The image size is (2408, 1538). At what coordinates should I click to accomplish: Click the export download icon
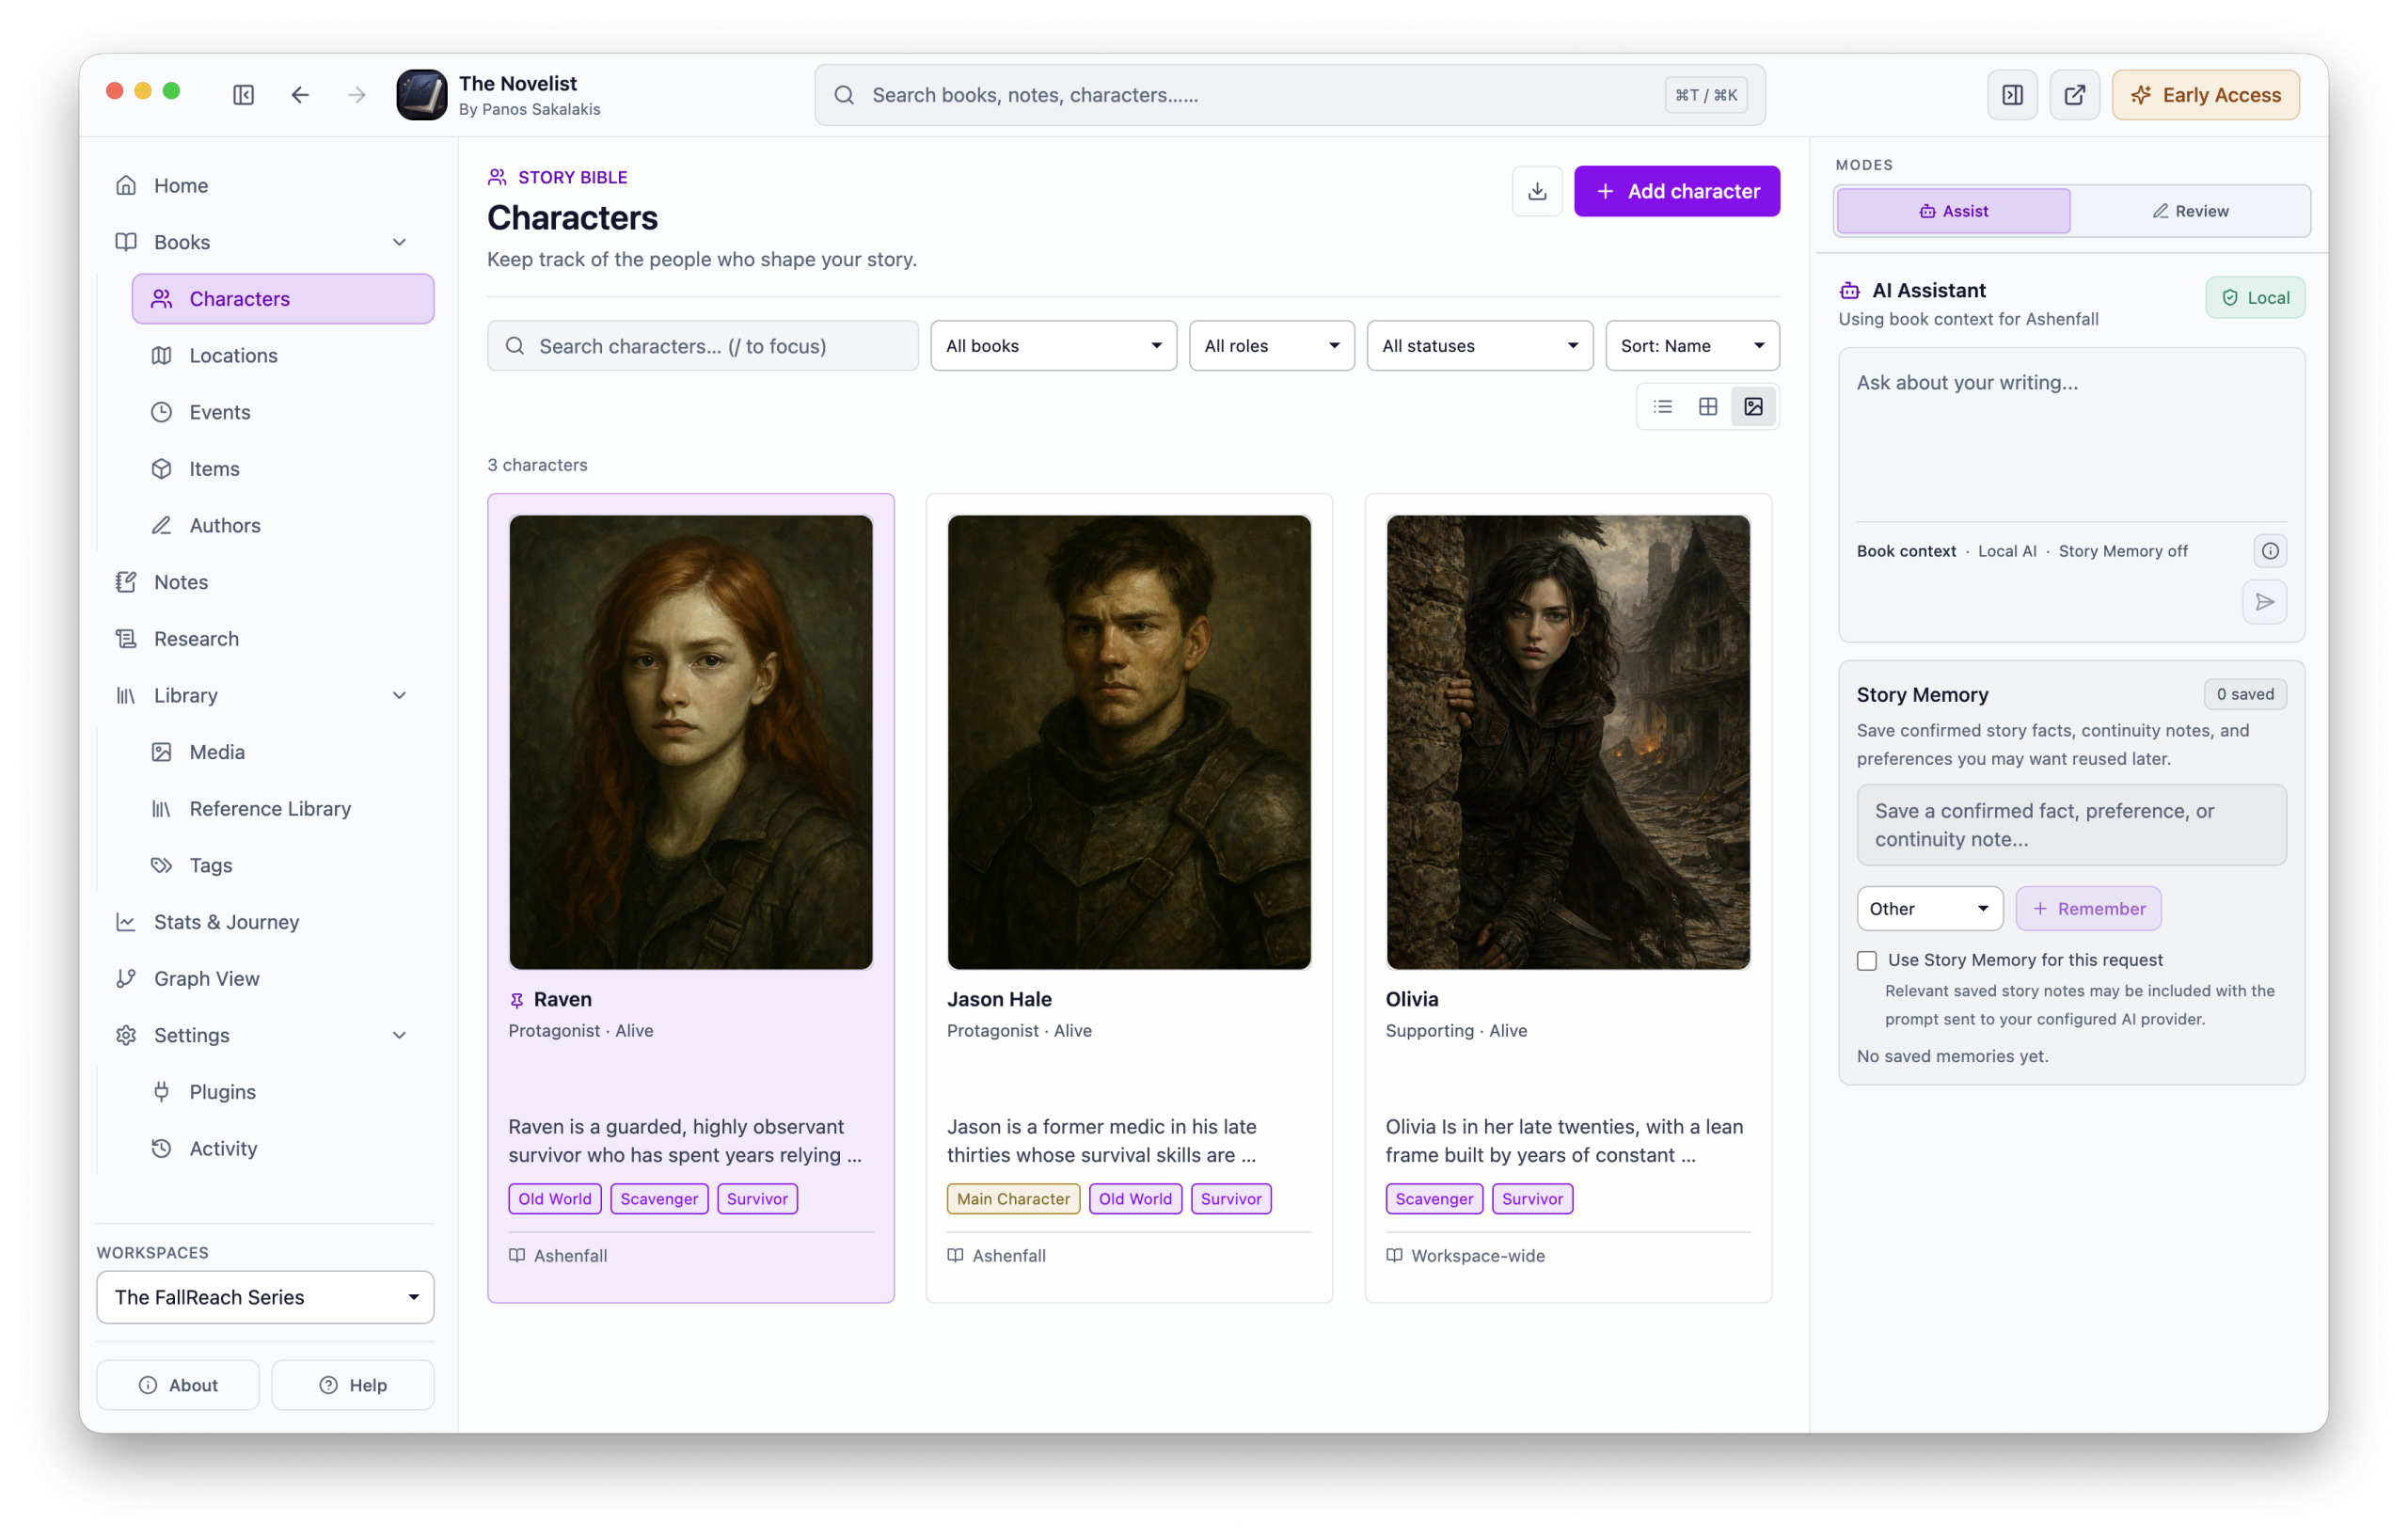pyautogui.click(x=1537, y=191)
